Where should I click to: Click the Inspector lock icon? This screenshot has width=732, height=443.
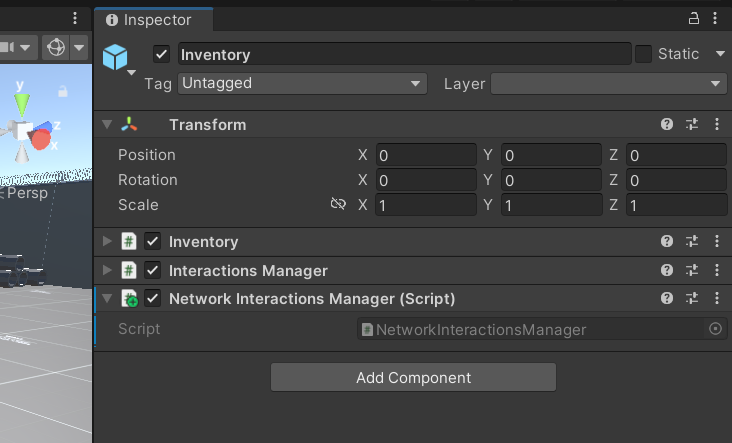(x=694, y=18)
